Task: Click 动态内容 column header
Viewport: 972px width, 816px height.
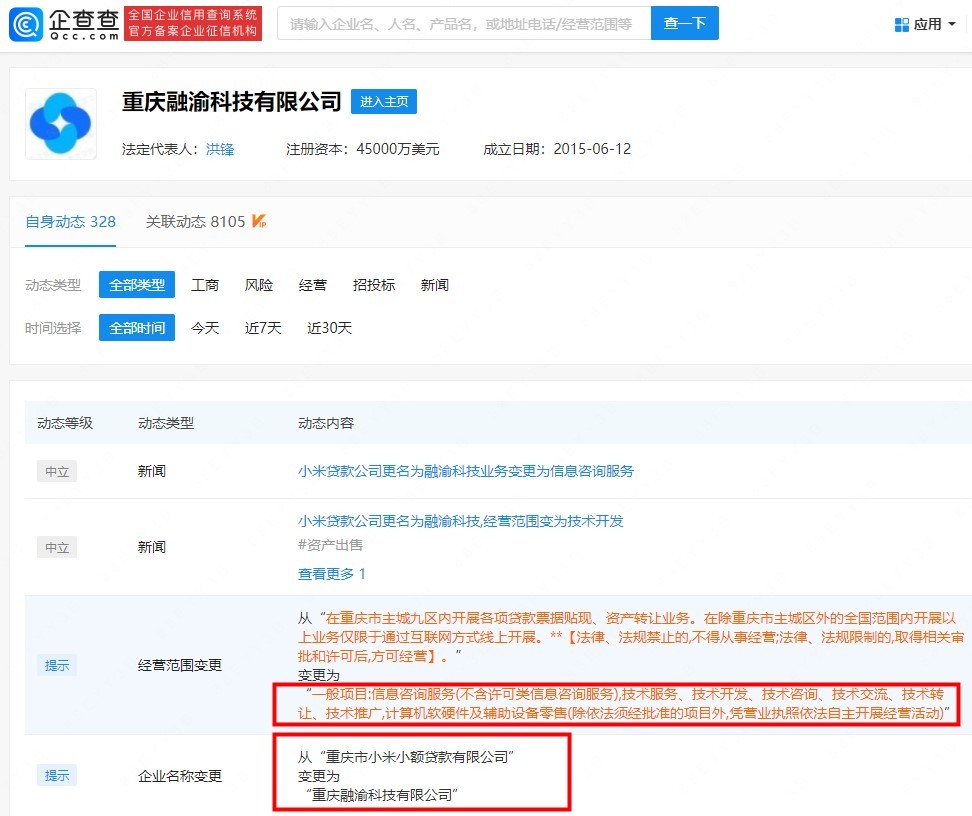Action: pos(325,423)
